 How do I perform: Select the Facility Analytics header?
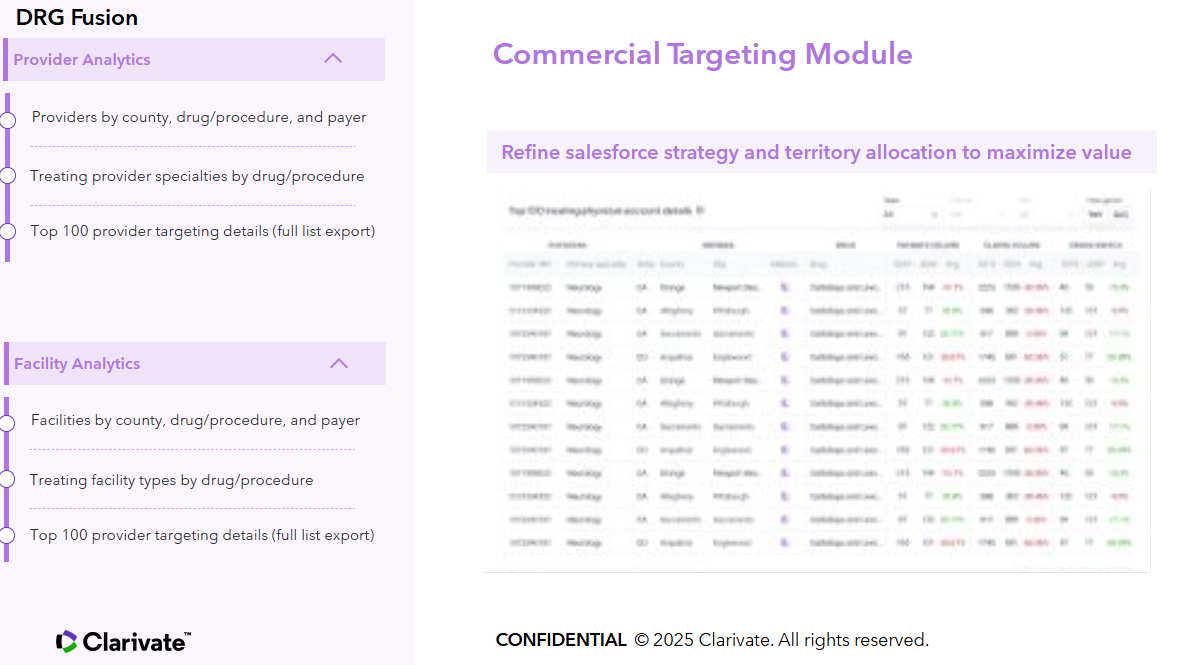[x=77, y=364]
